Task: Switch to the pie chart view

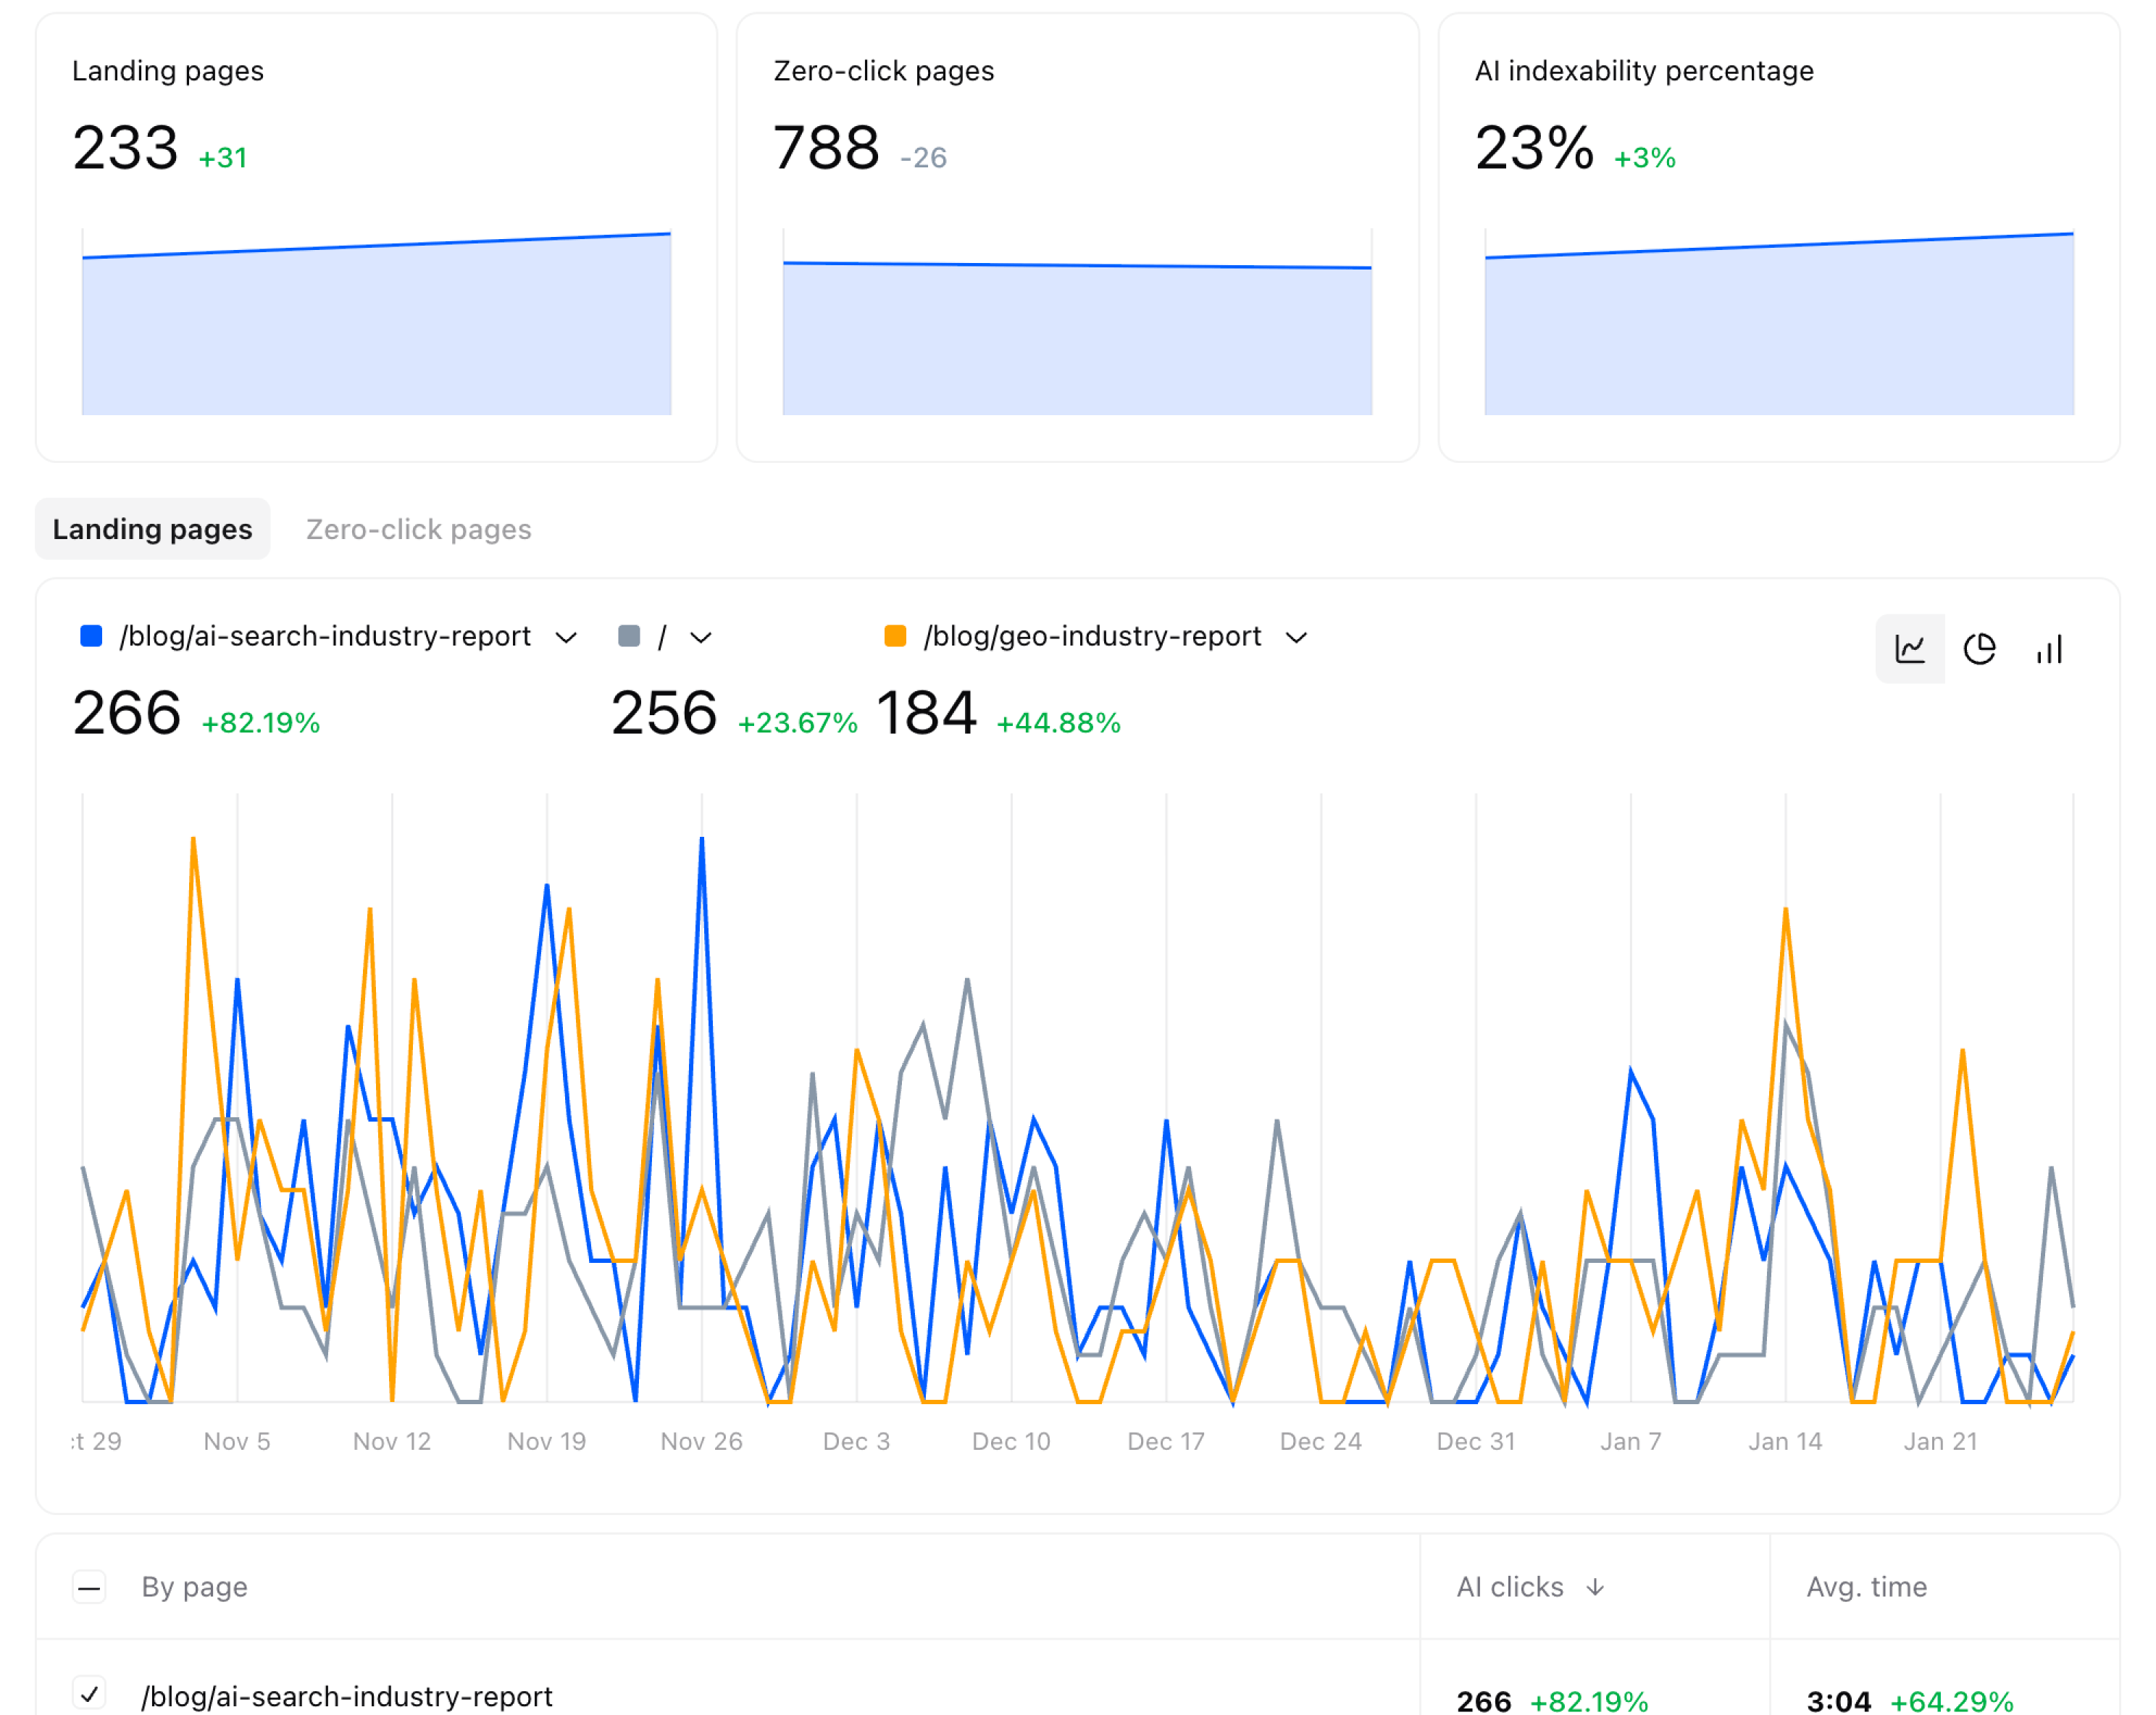Action: coord(1979,648)
